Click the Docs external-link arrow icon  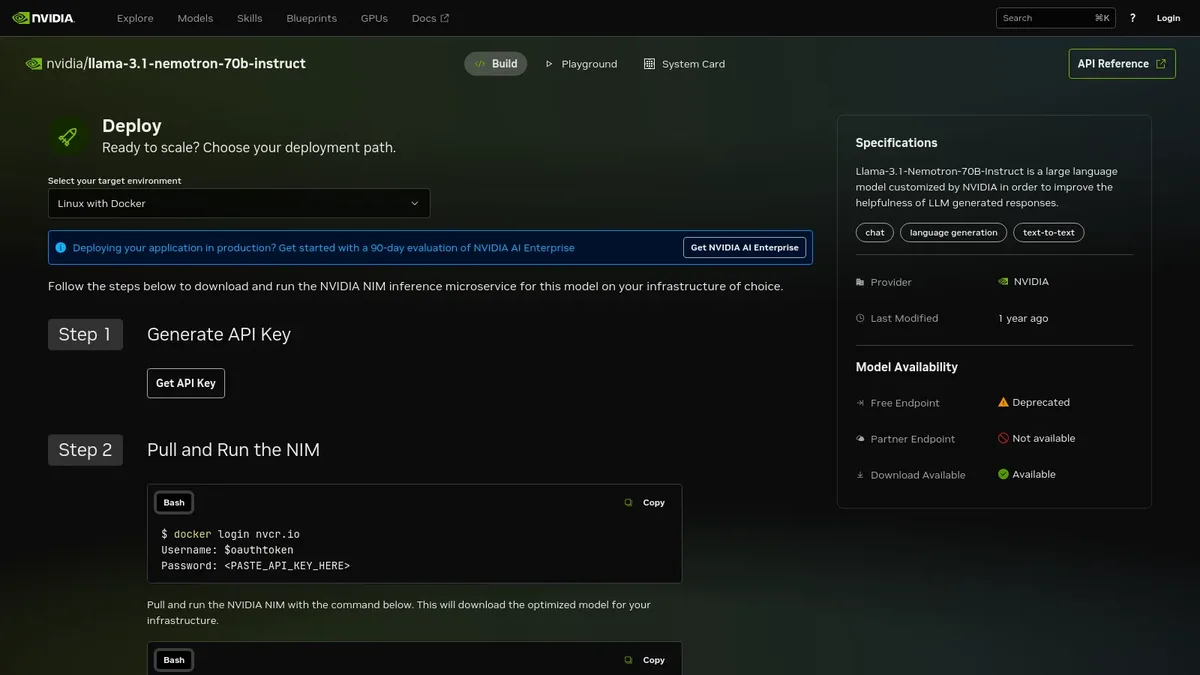point(445,18)
